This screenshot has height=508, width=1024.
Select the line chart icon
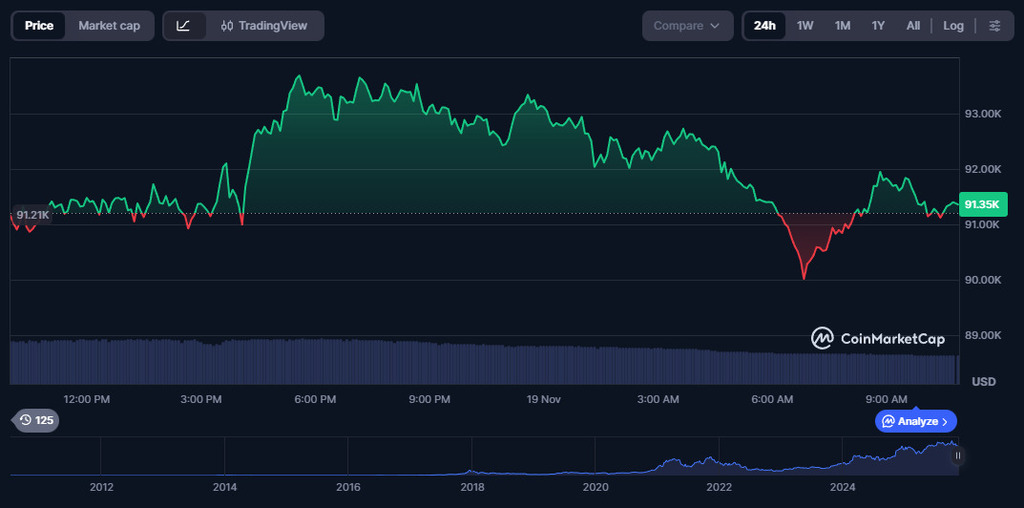coord(184,26)
